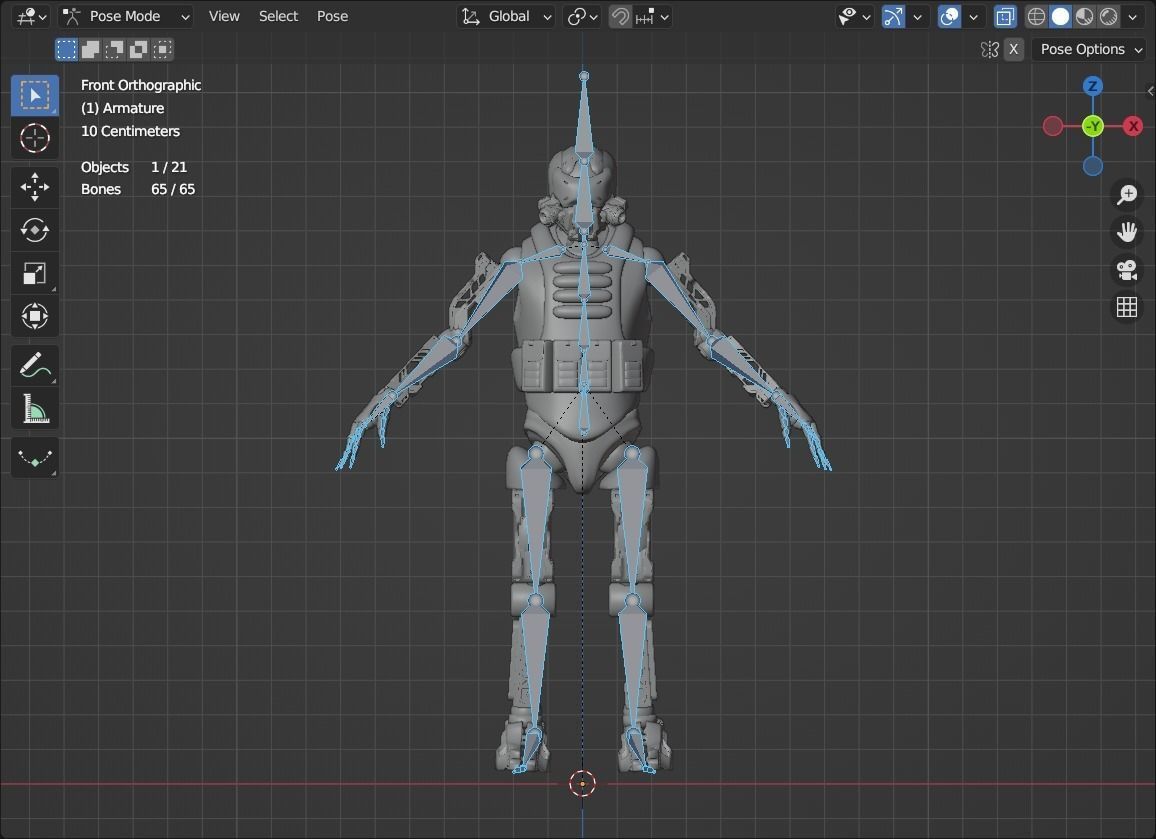This screenshot has height=839, width=1156.
Task: Switch perspective/orthographic with the grid icon
Action: pyautogui.click(x=1127, y=307)
